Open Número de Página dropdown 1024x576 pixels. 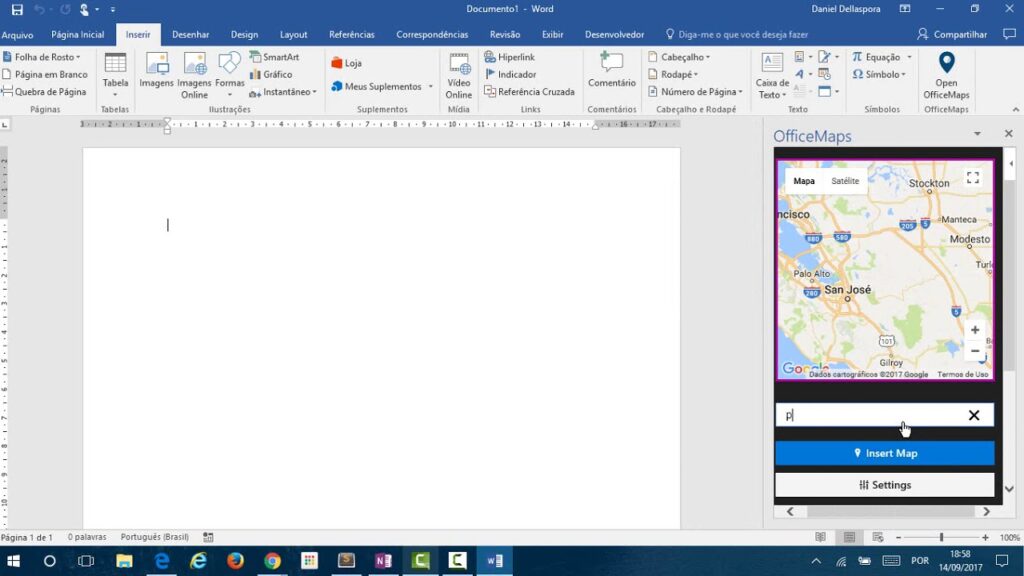point(695,92)
